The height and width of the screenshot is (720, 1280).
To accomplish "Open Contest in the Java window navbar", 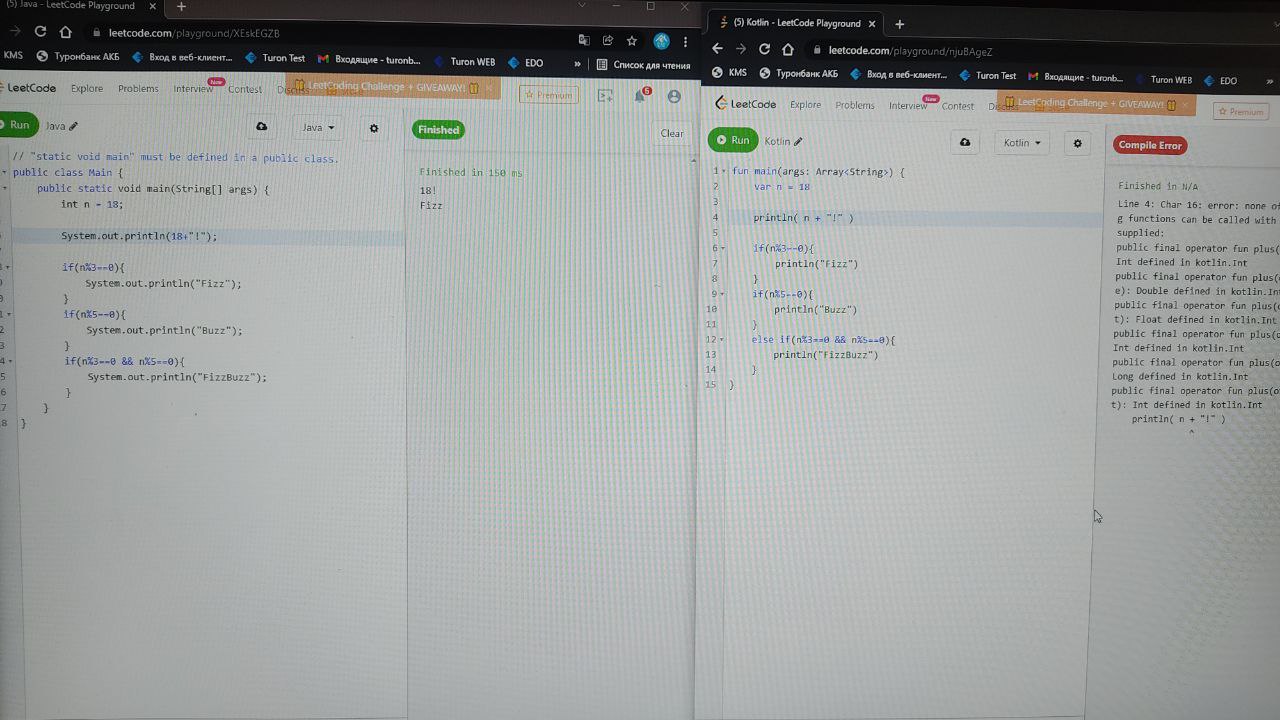I will coord(245,89).
